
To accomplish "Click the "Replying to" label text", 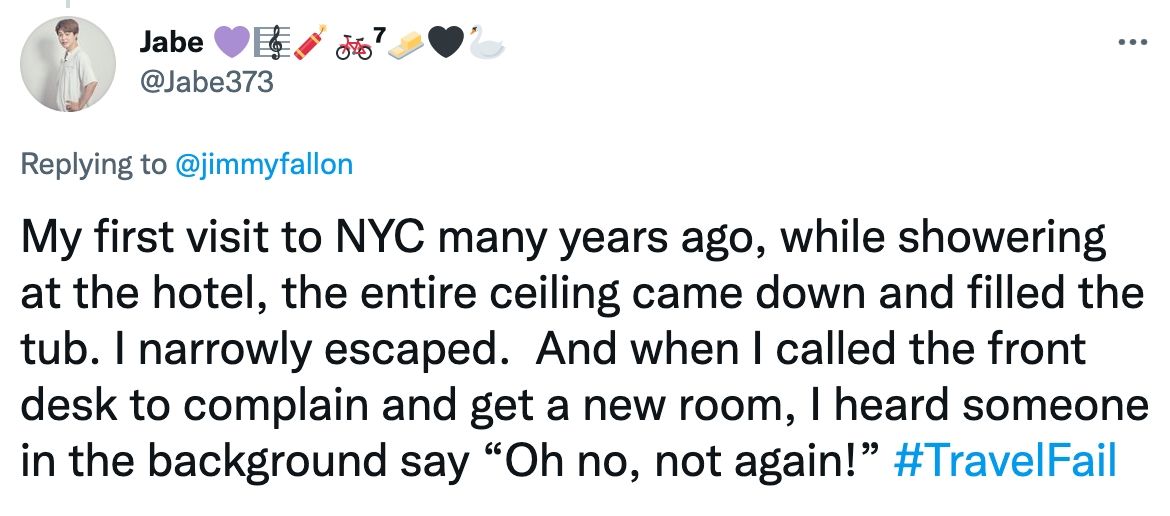I will pos(94,164).
